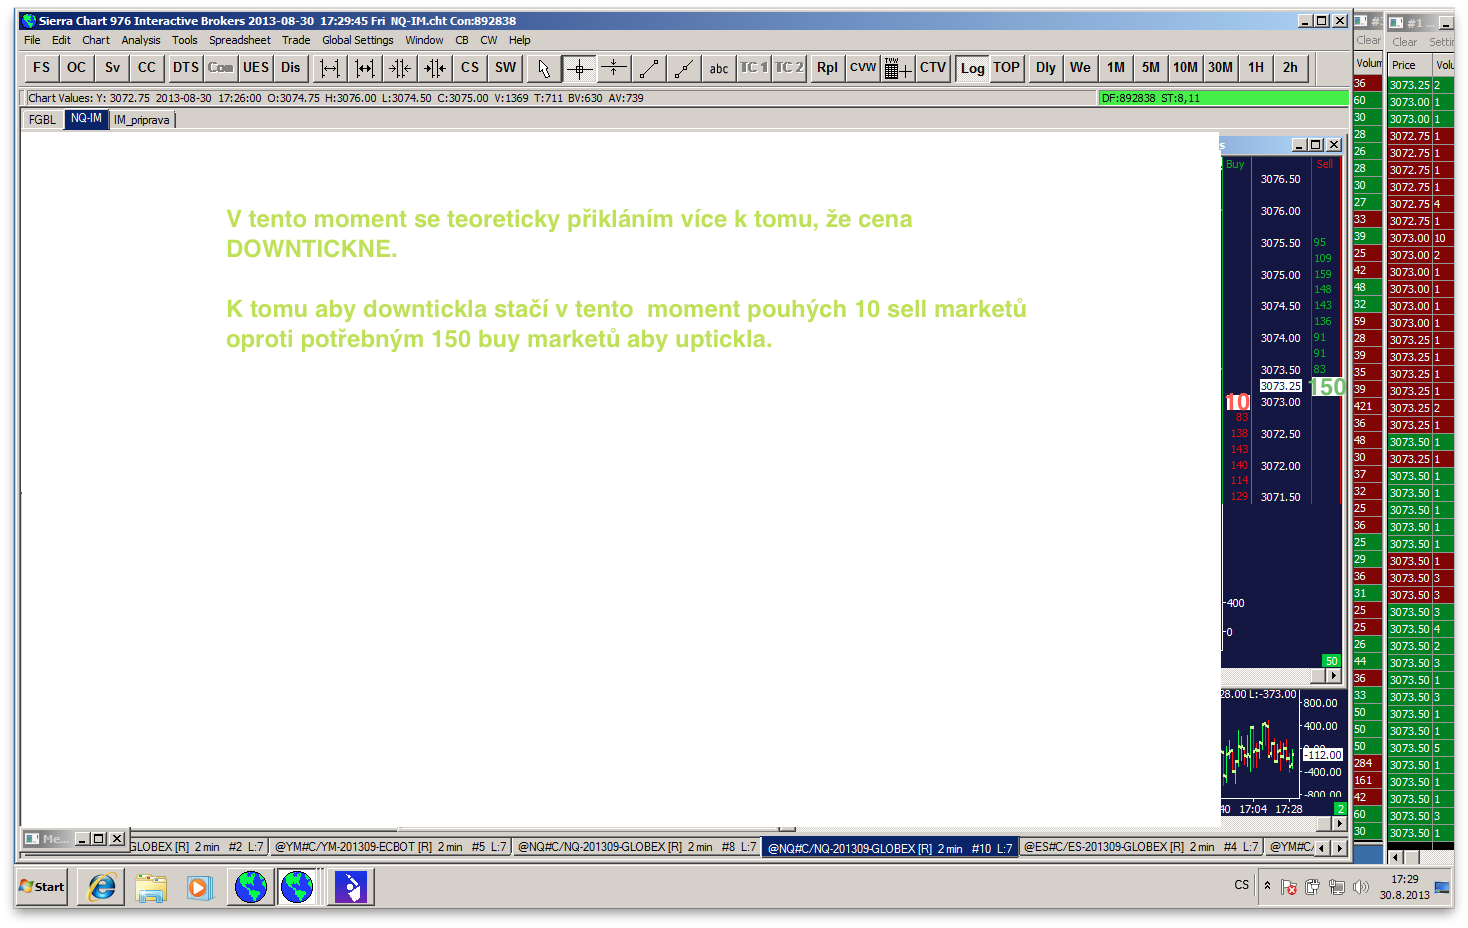Open the Tools menu
The width and height of the screenshot is (1468, 928).
[x=185, y=40]
